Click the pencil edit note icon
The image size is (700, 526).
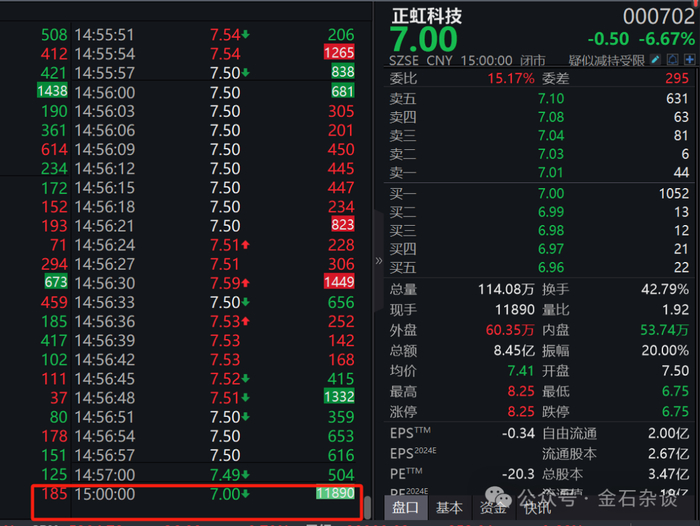(655, 59)
